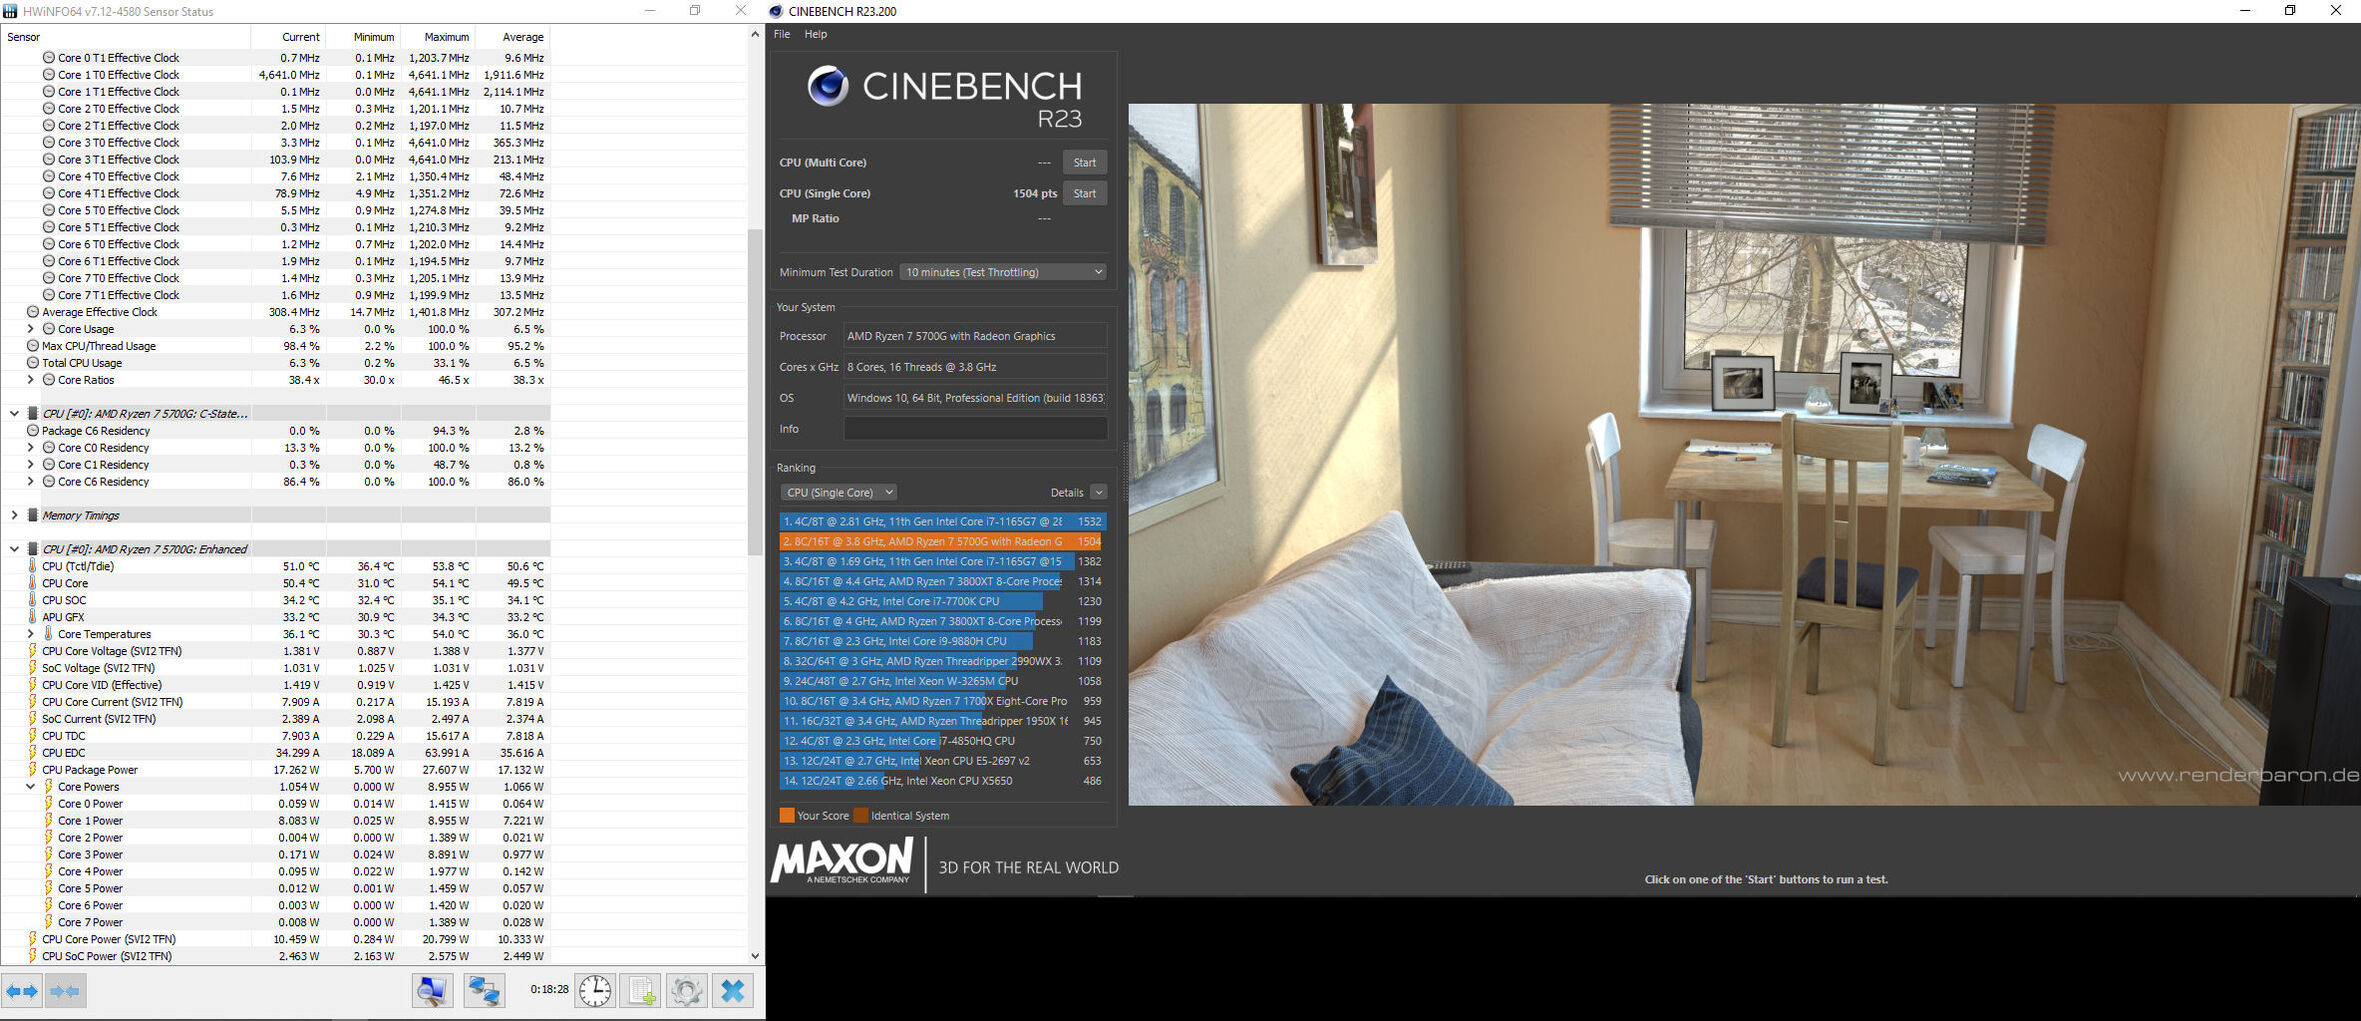Click the Processor field in Your System
The height and width of the screenshot is (1021, 2361).
(975, 336)
